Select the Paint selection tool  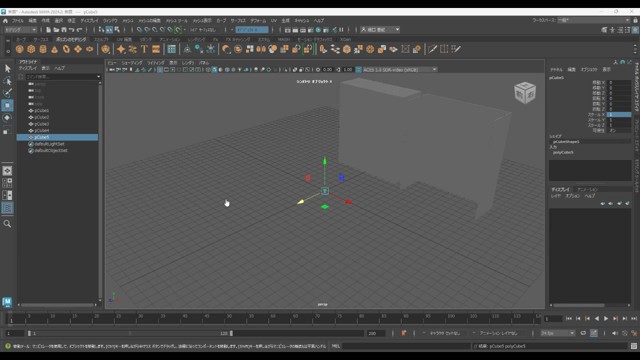[7, 93]
